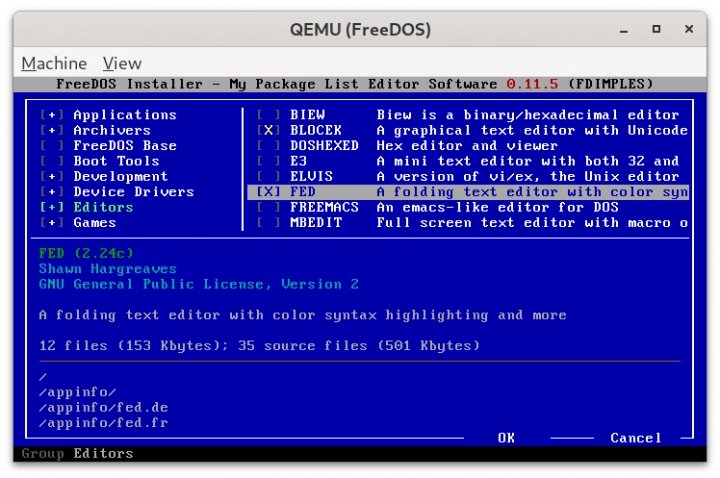
Task: Click the /appinfo/fed.fr file entry
Action: pos(104,423)
